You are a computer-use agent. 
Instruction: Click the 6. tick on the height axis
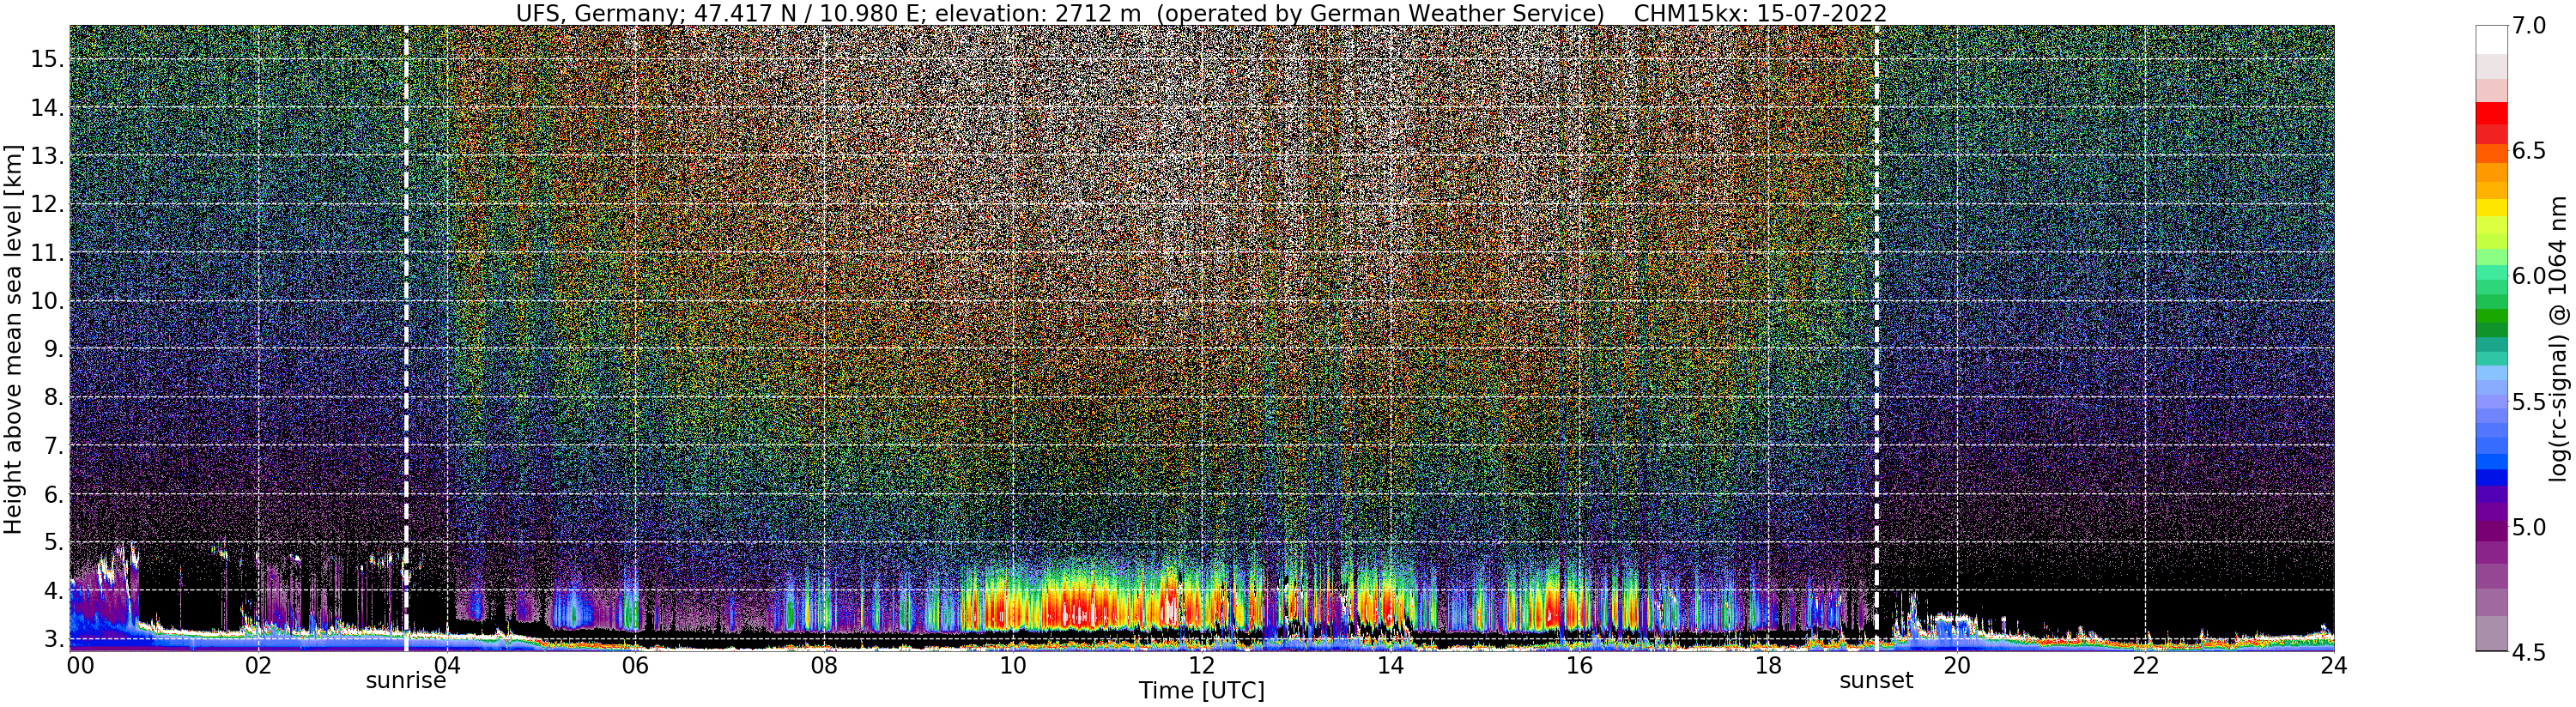tap(53, 494)
